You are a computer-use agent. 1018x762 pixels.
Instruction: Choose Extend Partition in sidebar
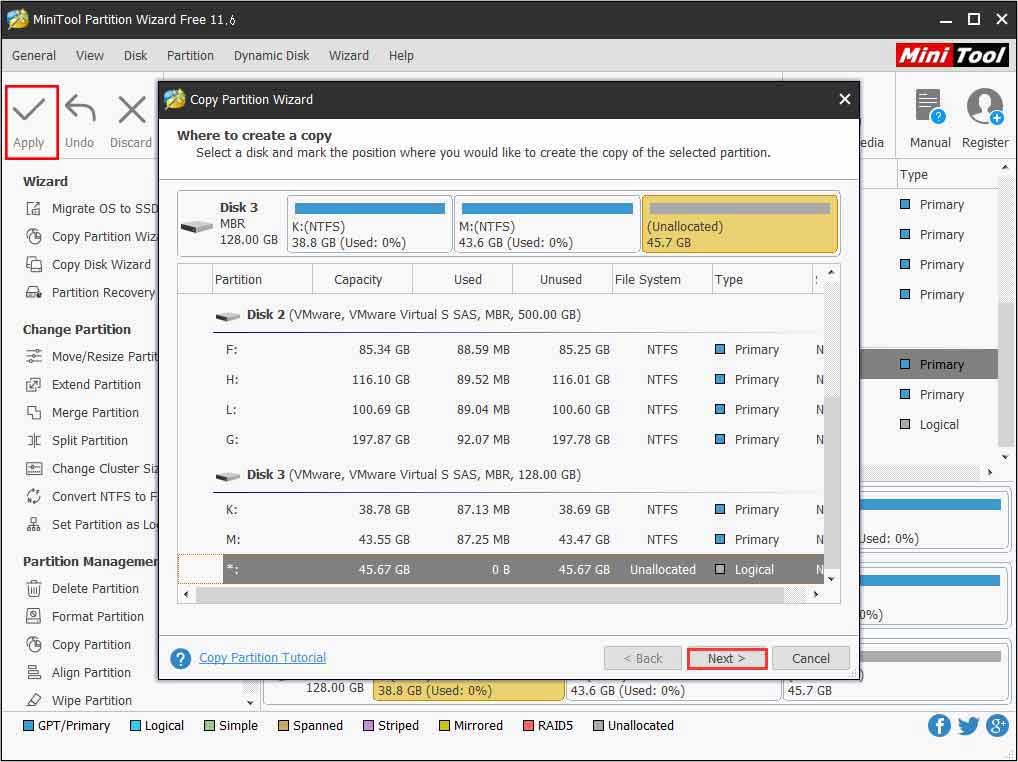[x=83, y=384]
